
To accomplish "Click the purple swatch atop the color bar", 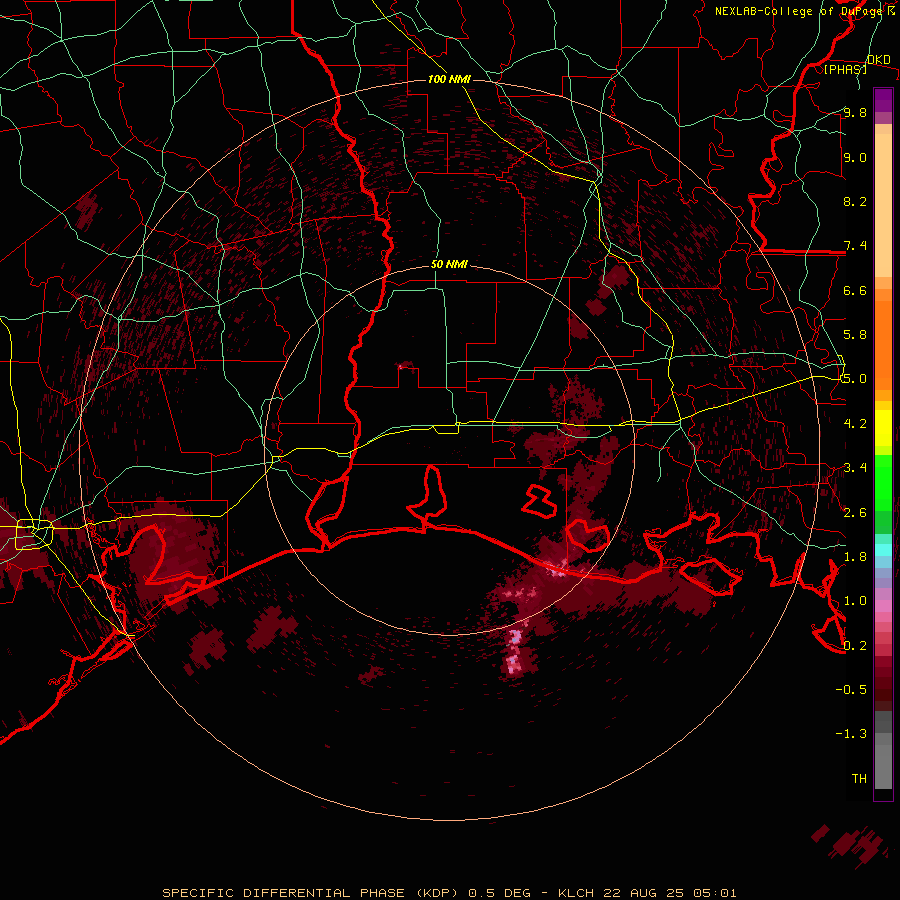I will [883, 101].
